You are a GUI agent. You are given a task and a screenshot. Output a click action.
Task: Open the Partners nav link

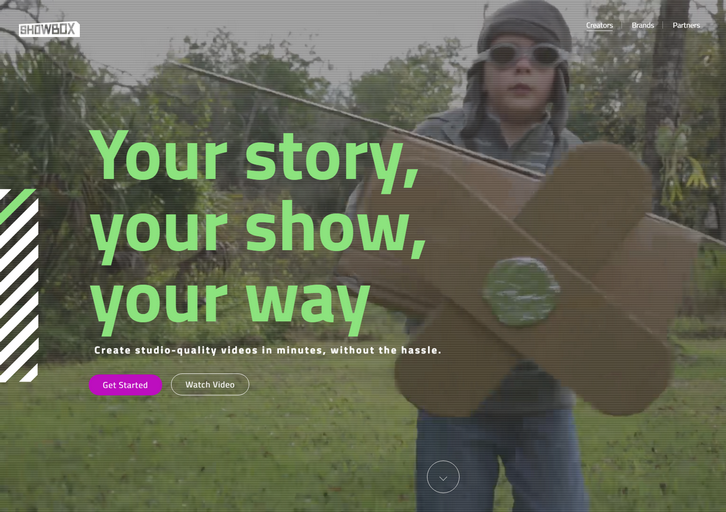pos(686,25)
